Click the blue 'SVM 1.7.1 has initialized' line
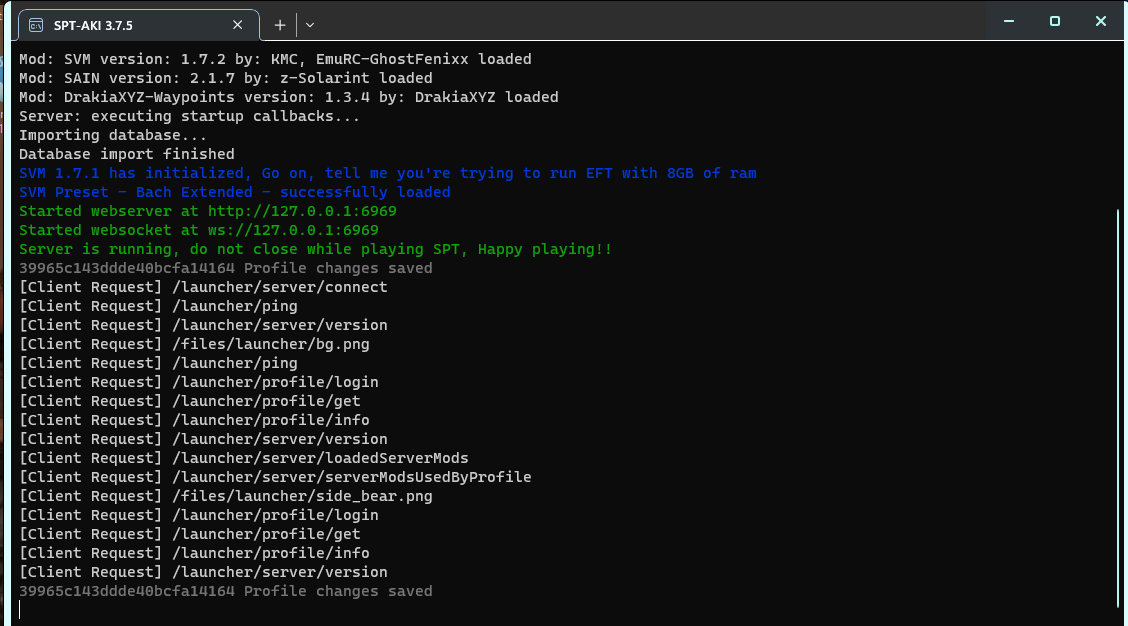The image size is (1128, 626). 388,173
